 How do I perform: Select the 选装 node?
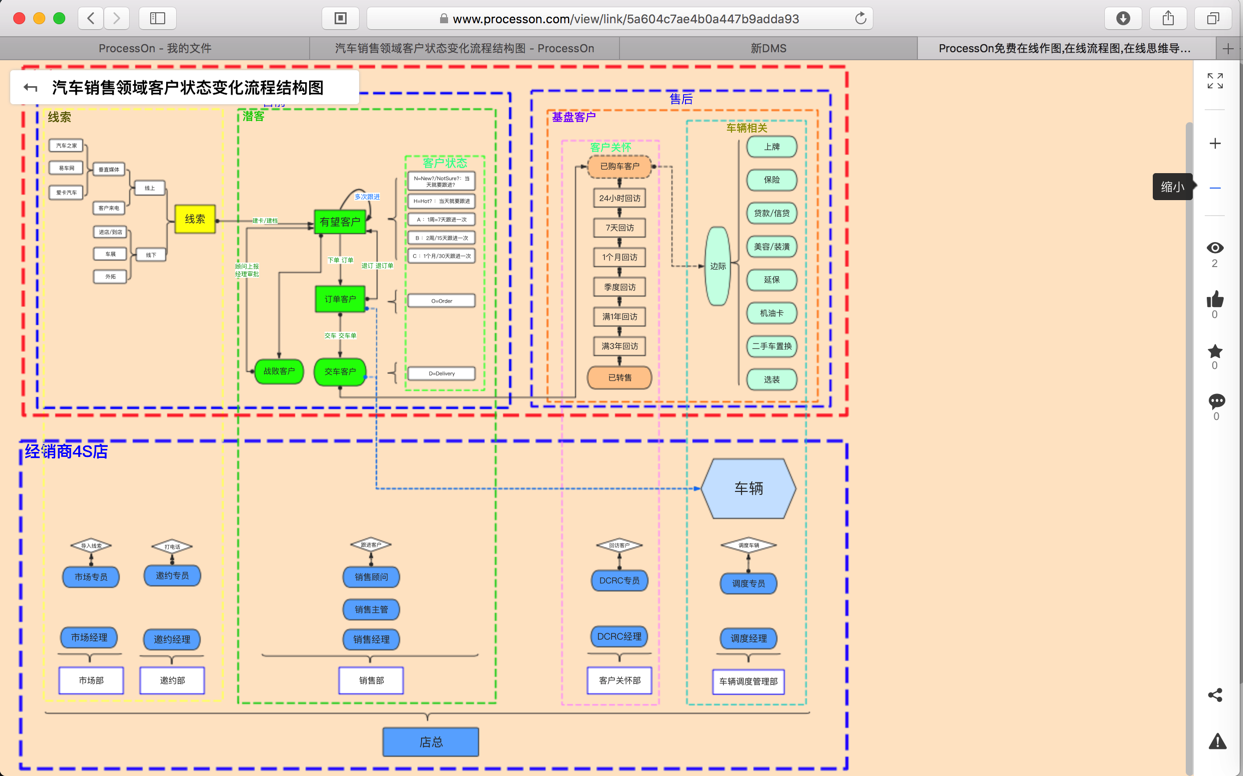tap(772, 380)
